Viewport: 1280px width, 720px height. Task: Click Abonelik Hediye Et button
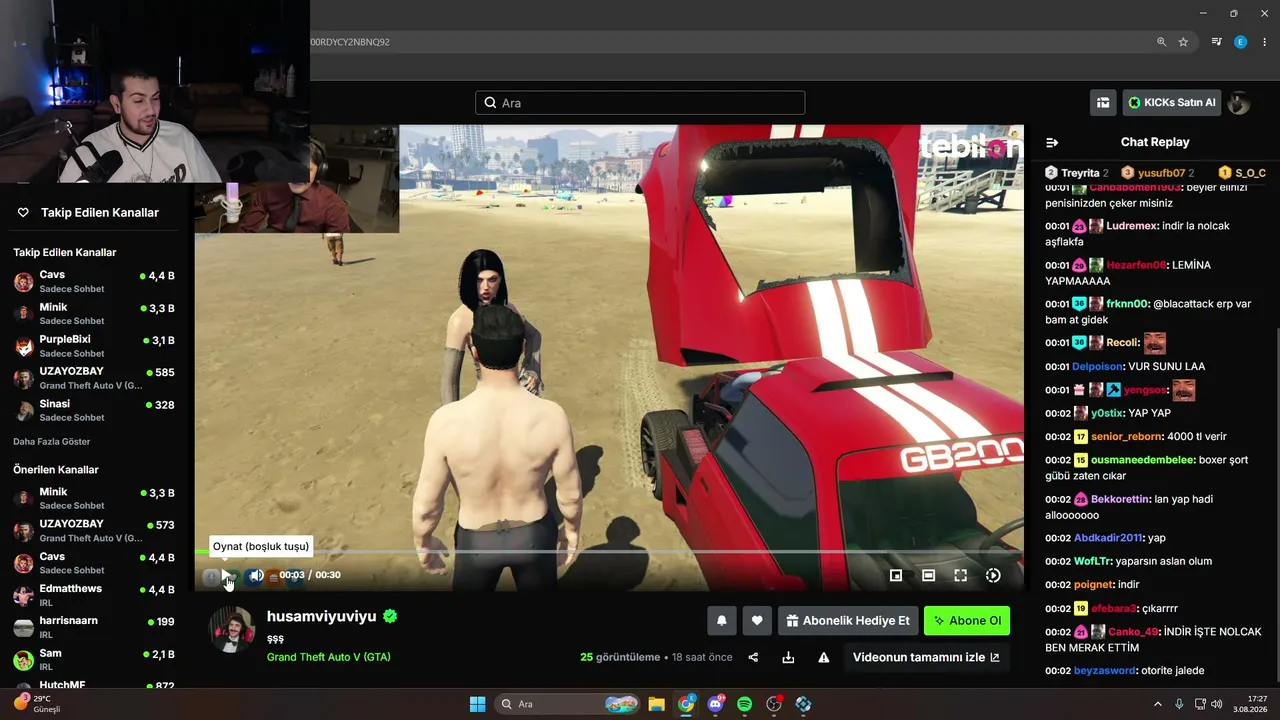[x=848, y=621]
